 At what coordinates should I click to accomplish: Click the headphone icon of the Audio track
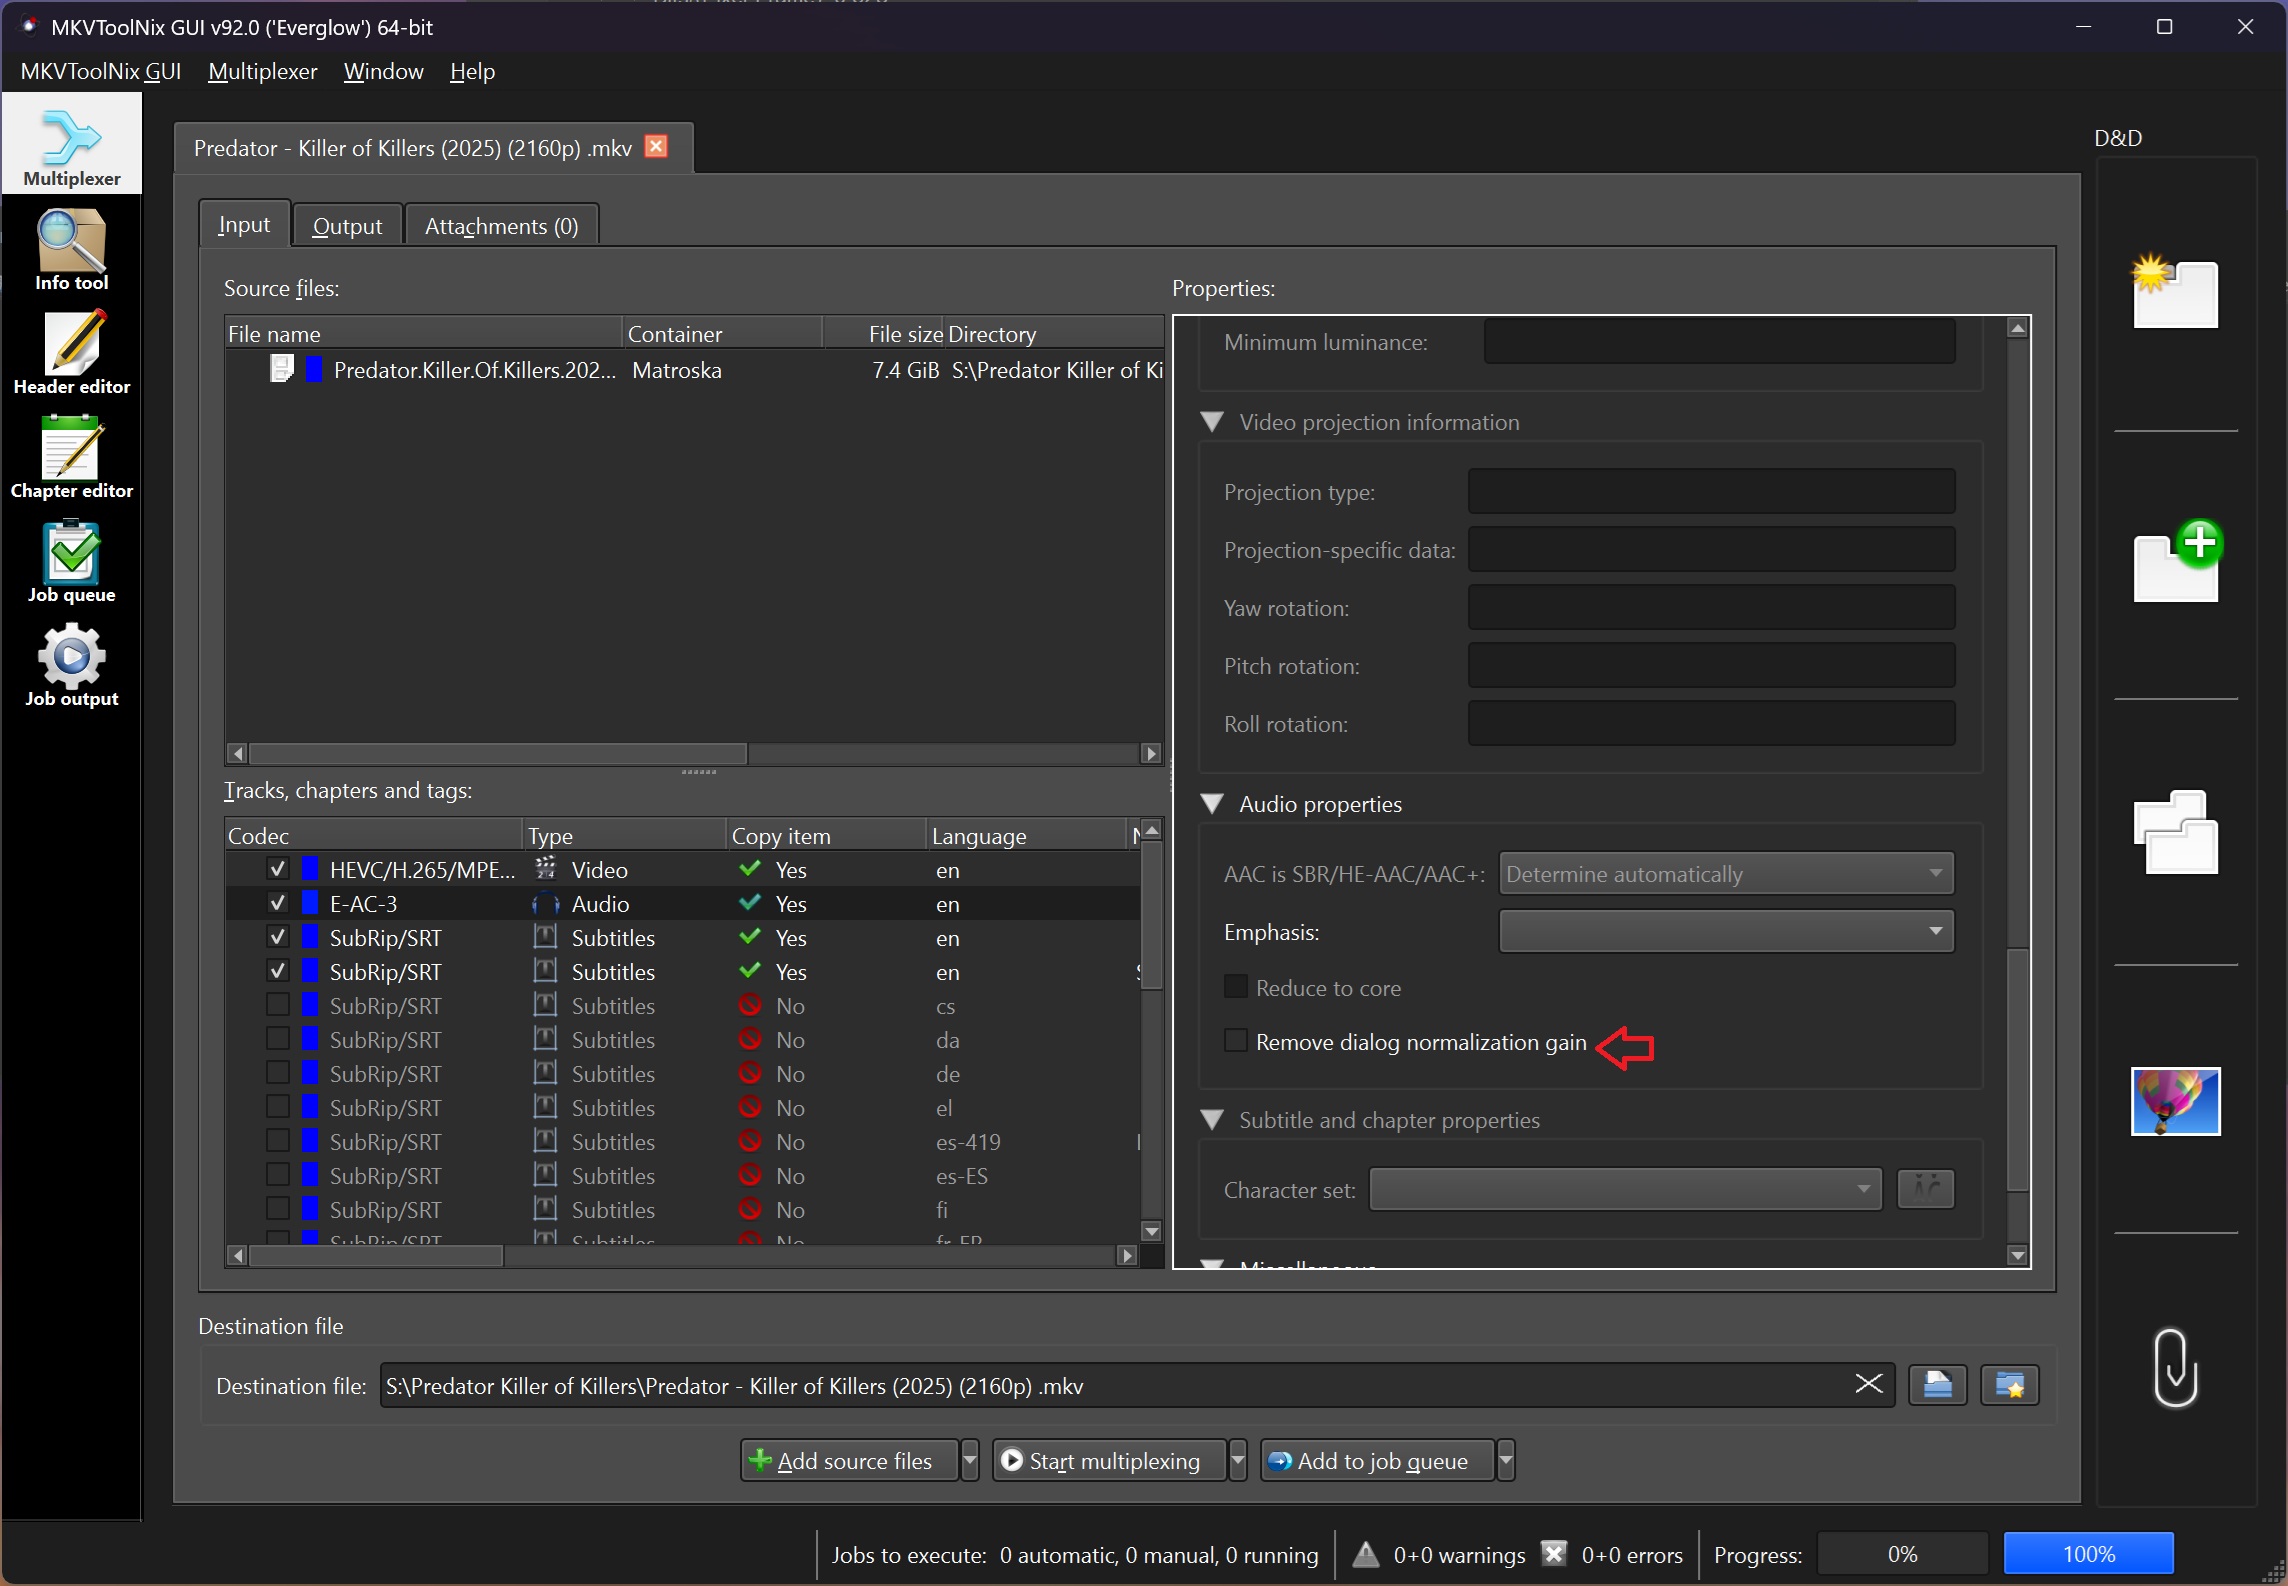point(545,903)
